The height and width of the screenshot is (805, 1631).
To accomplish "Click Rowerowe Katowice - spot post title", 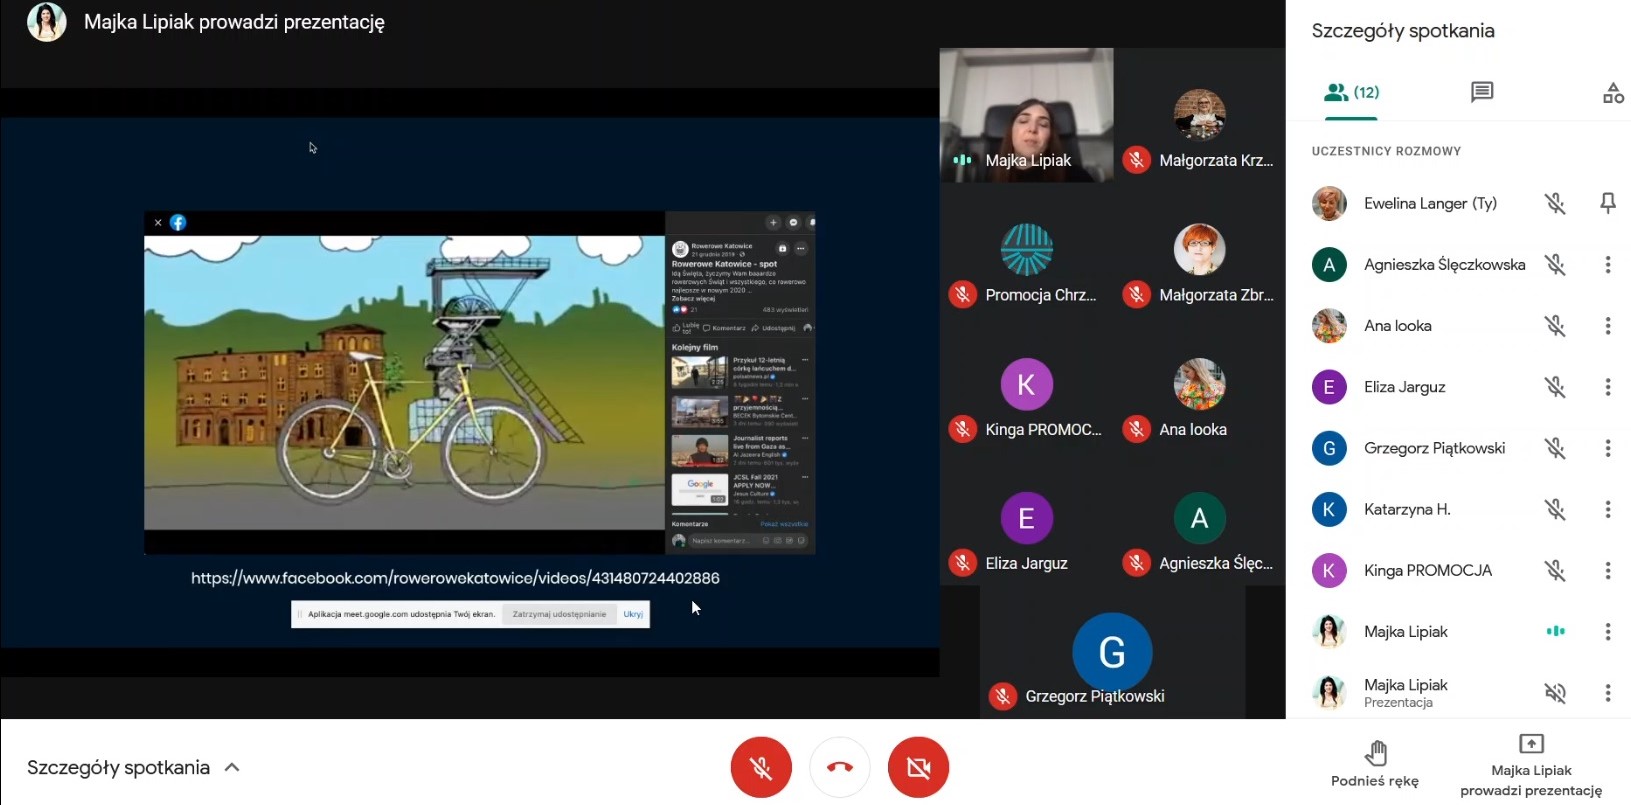I will coord(724,264).
